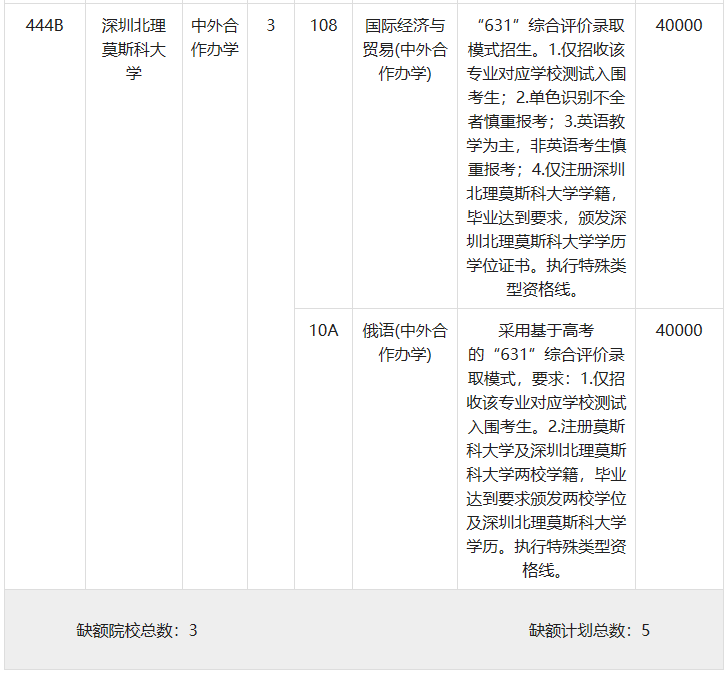This screenshot has height=674, width=726.
Task: Click the remarks cell for 国际经济与贸易
Action: pyautogui.click(x=546, y=157)
